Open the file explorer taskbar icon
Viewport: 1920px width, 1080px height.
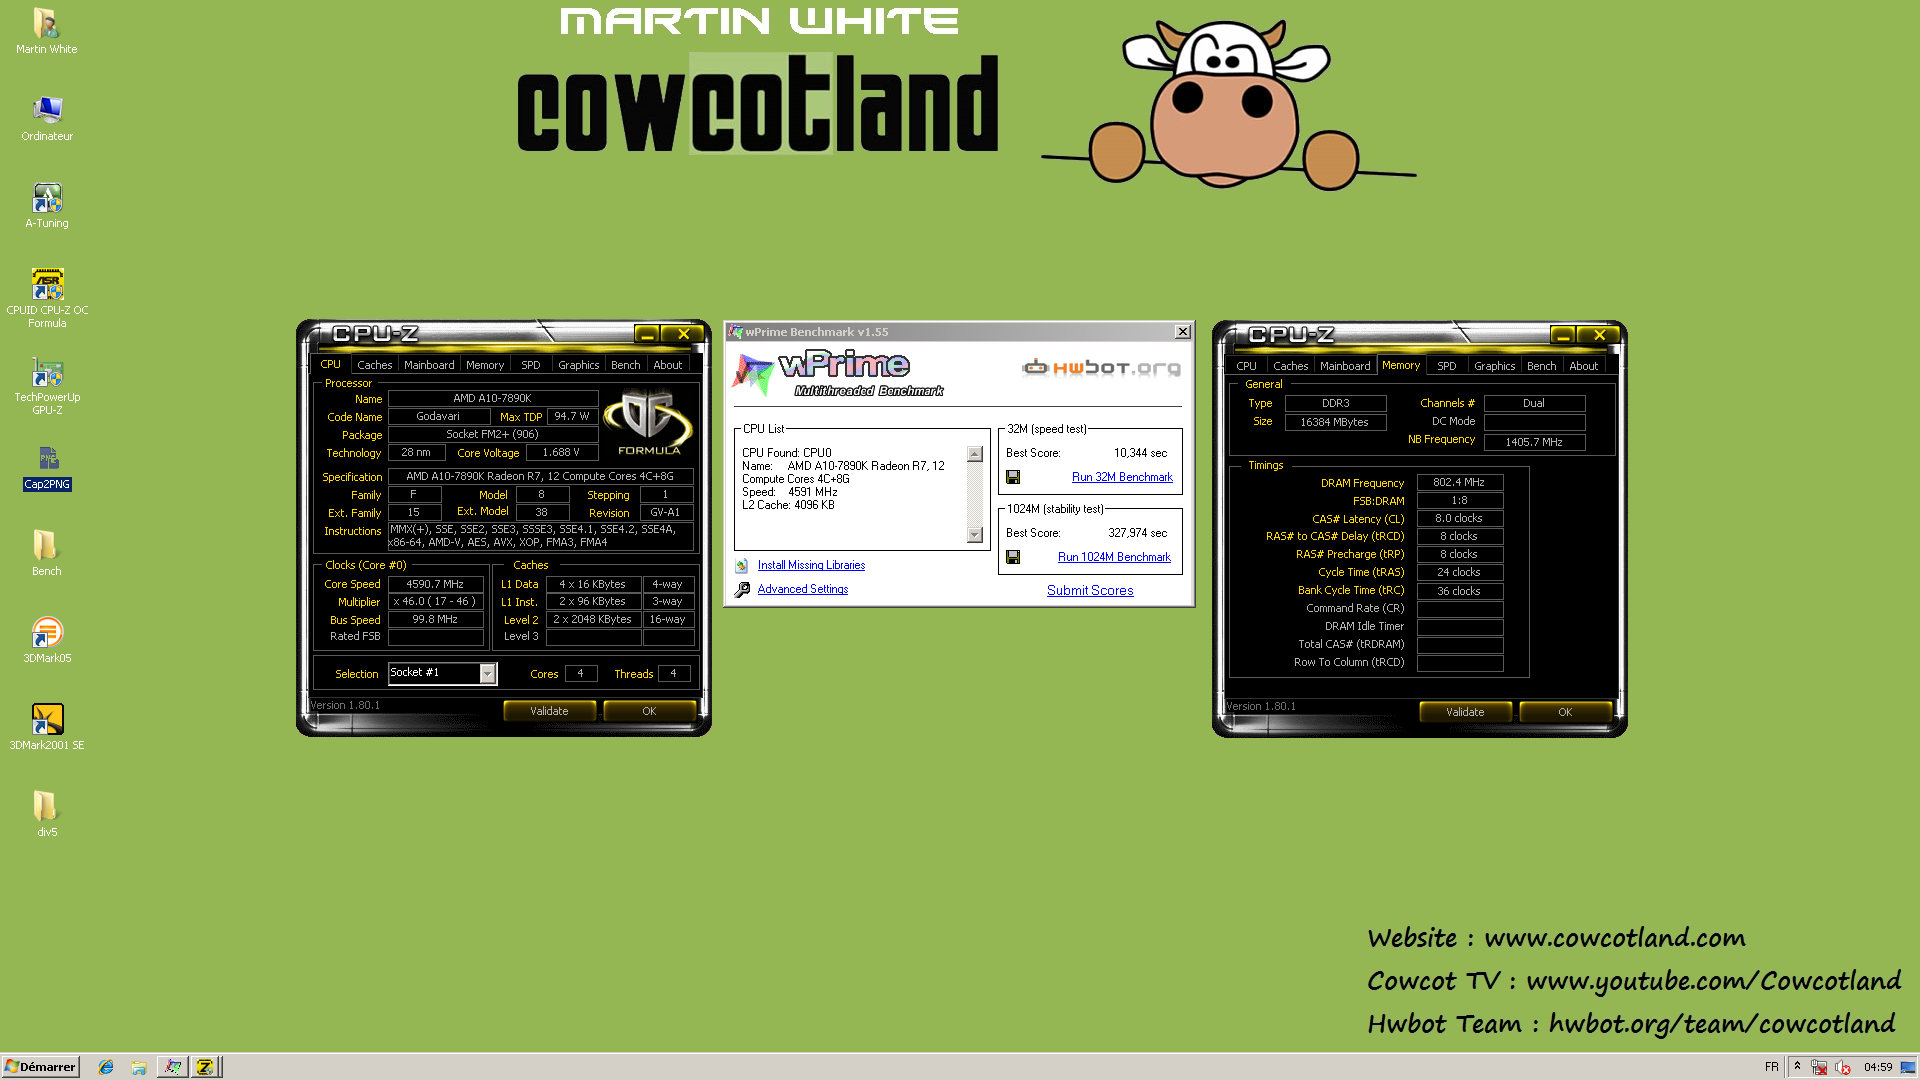point(139,1067)
